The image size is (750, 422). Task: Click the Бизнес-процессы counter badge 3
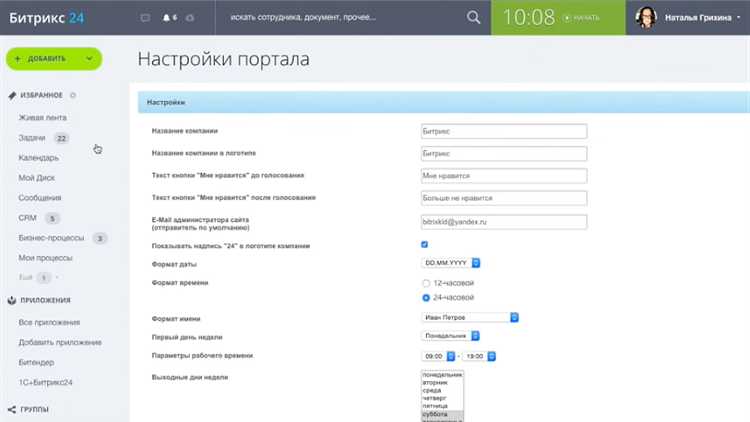(99, 238)
